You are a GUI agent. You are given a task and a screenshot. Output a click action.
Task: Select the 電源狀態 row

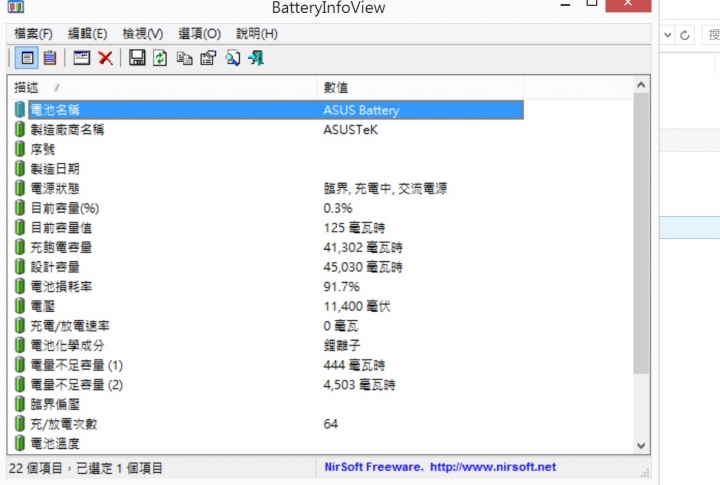pyautogui.click(x=269, y=188)
